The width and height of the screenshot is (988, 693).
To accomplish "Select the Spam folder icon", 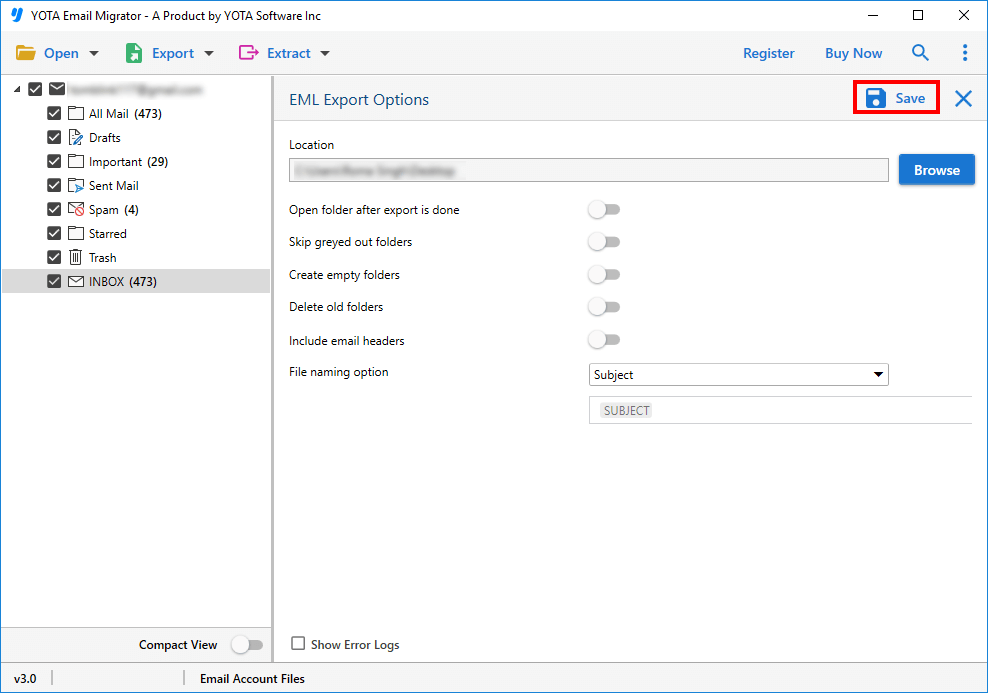I will 76,210.
